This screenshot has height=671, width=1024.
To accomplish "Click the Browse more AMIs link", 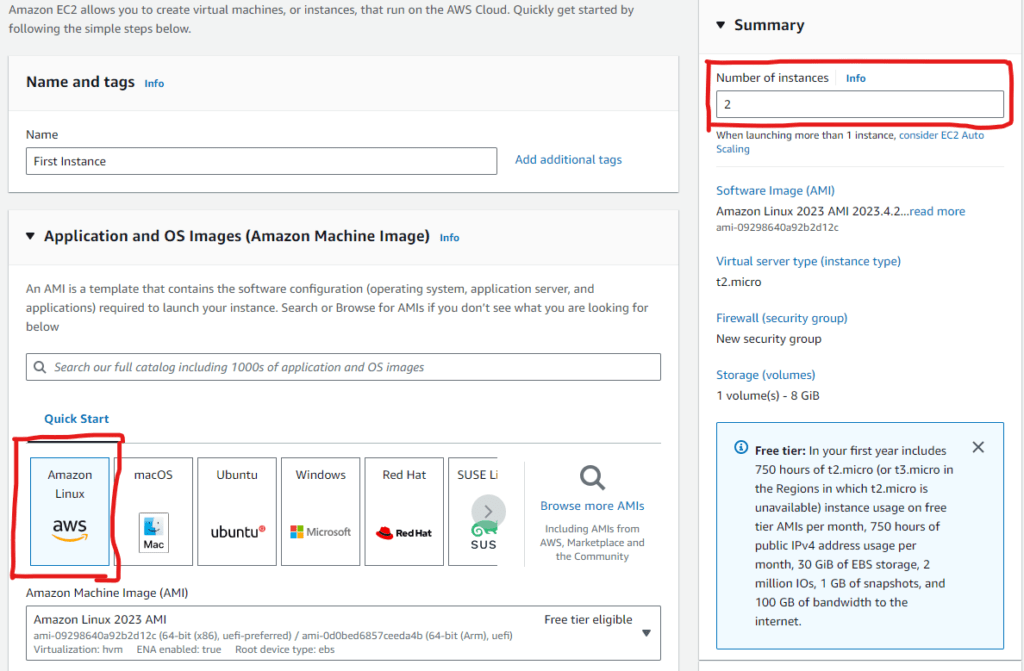I will pos(592,506).
